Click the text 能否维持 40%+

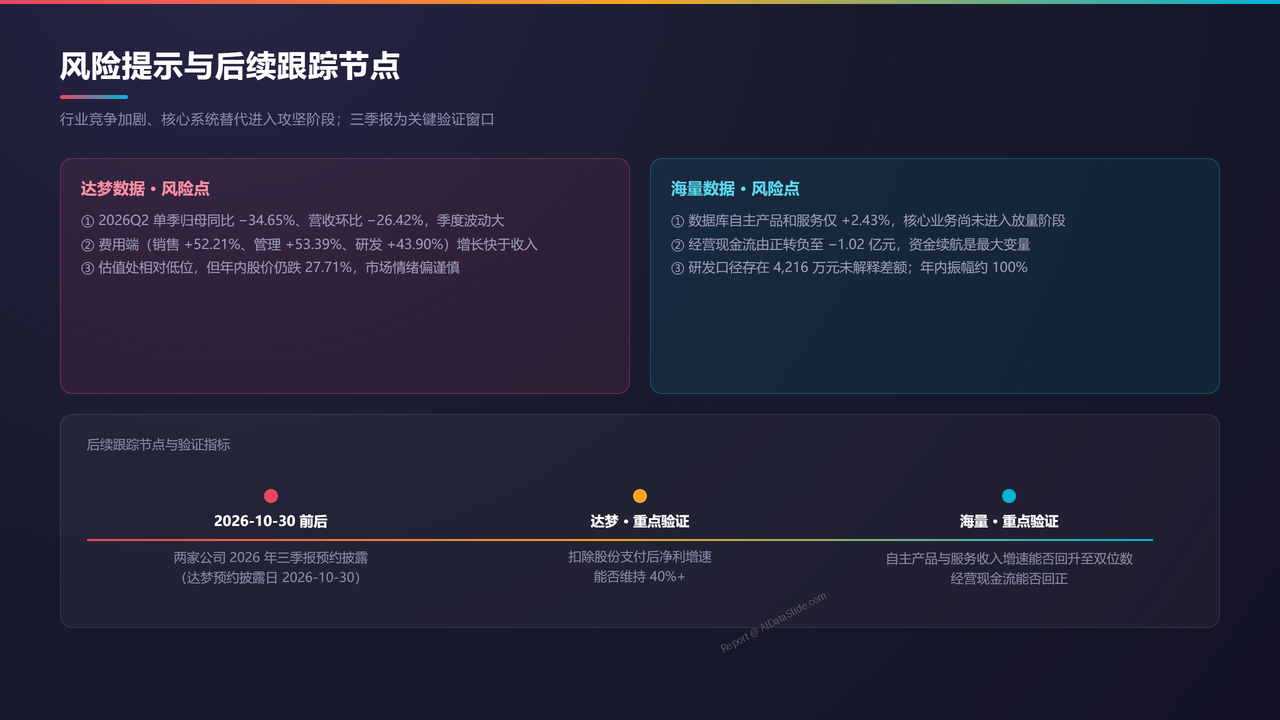click(x=640, y=576)
